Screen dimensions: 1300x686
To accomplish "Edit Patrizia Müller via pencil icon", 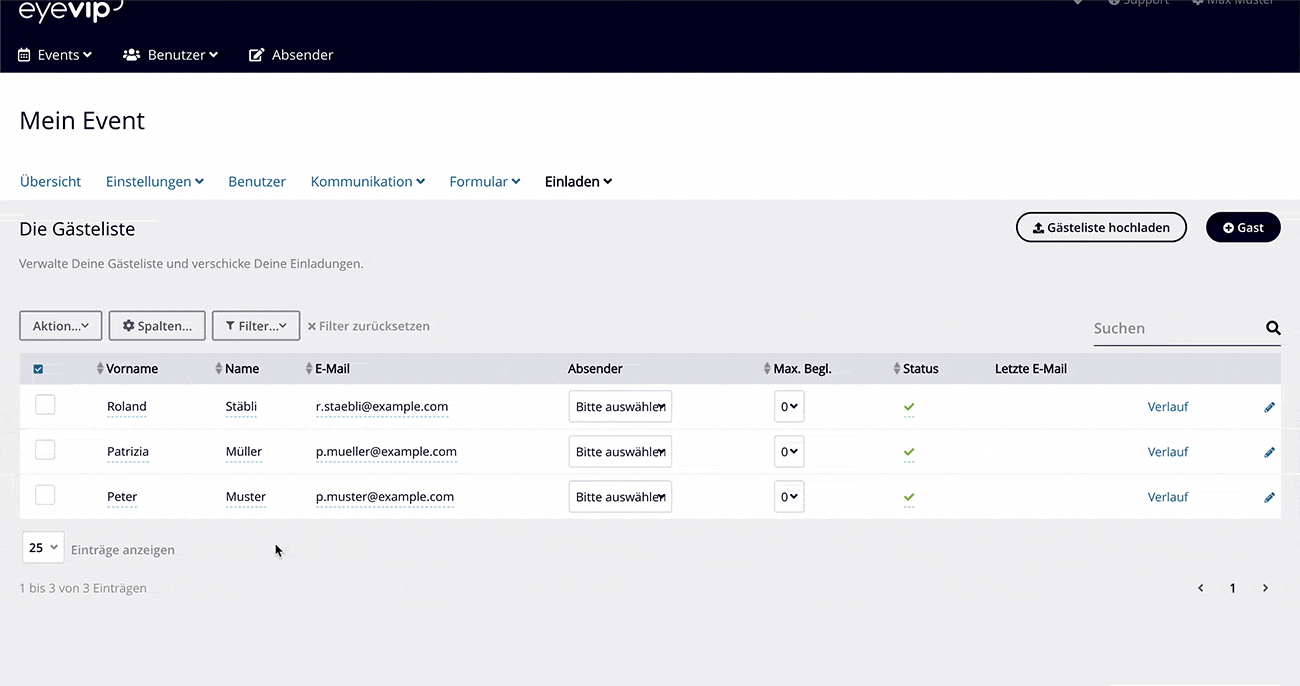I will point(1269,451).
